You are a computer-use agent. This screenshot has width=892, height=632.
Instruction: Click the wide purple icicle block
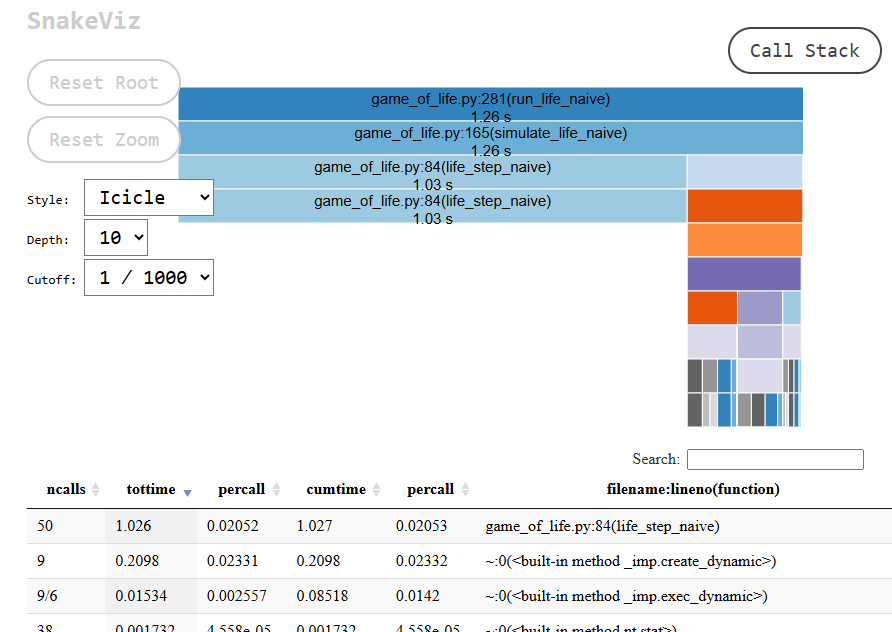pyautogui.click(x=744, y=274)
